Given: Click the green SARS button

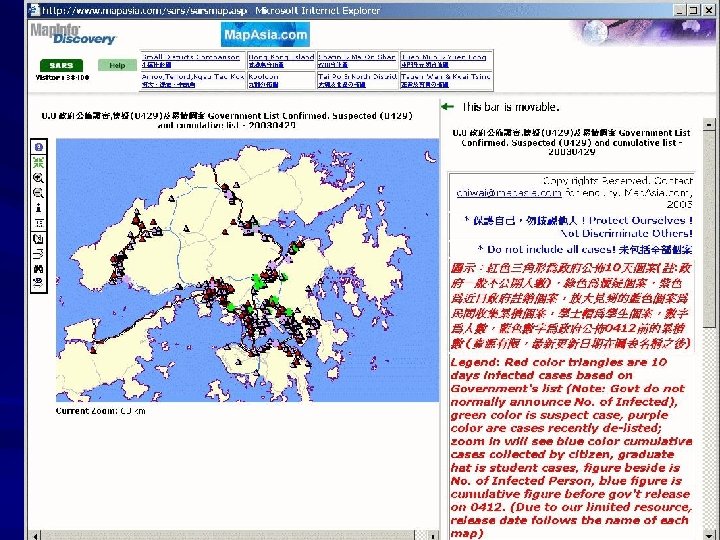Looking at the screenshot, I should (62, 66).
